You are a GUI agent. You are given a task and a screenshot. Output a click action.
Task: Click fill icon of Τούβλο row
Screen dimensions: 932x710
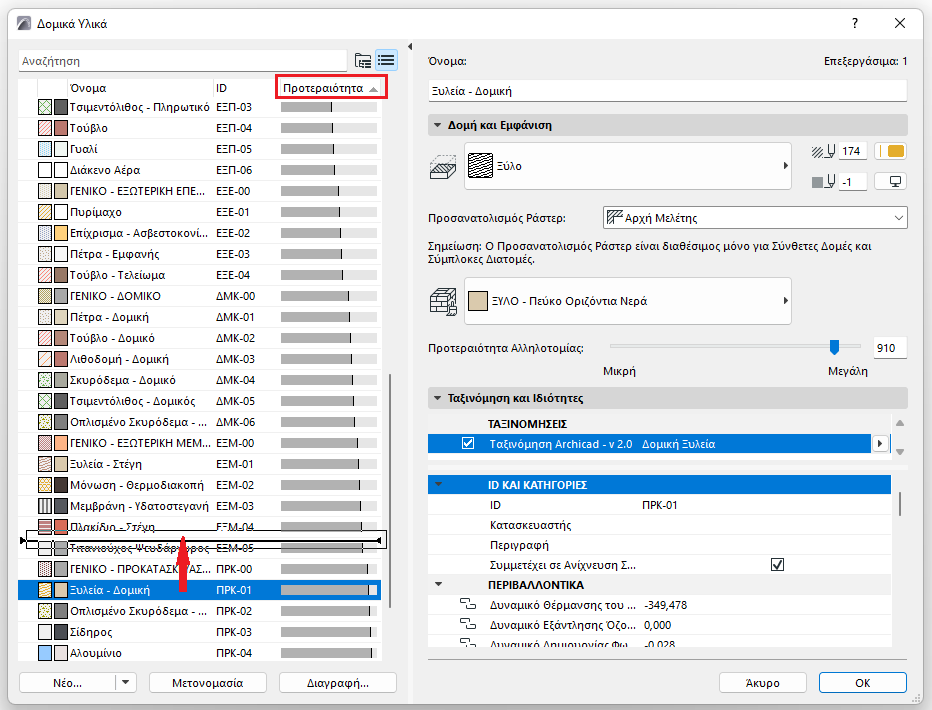tap(45, 128)
